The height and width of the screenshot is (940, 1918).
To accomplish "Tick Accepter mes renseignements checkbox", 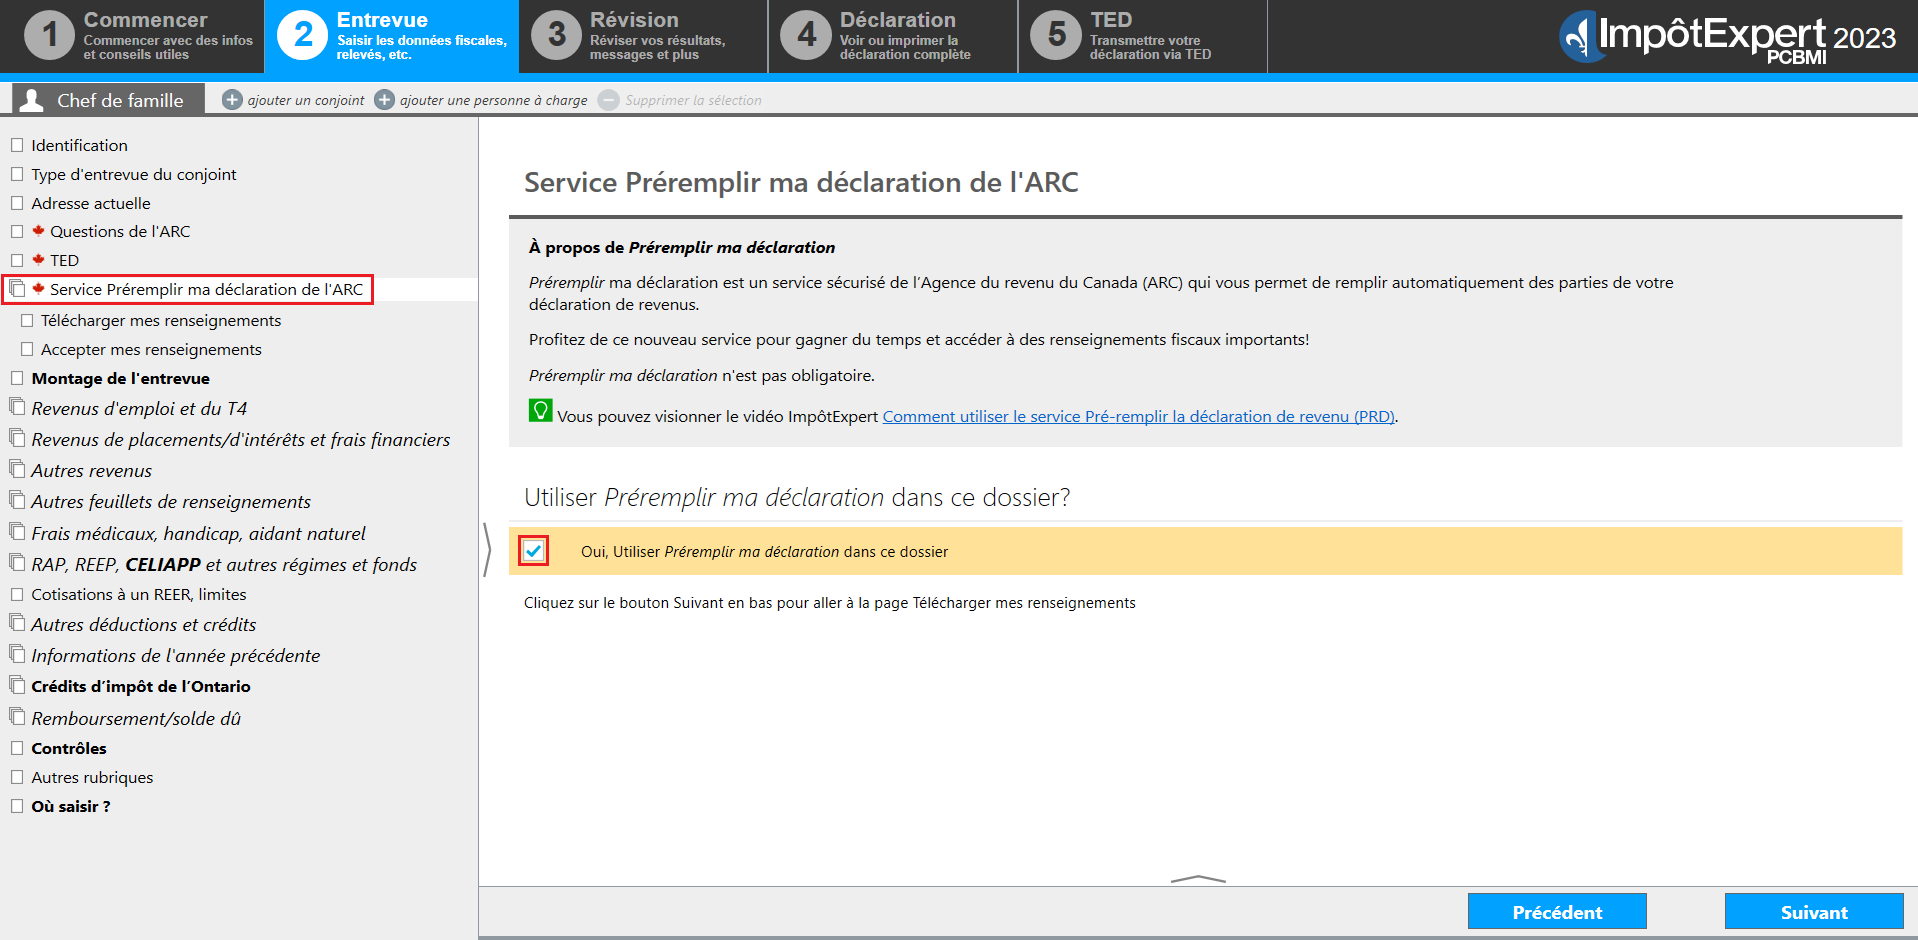I will pos(27,349).
